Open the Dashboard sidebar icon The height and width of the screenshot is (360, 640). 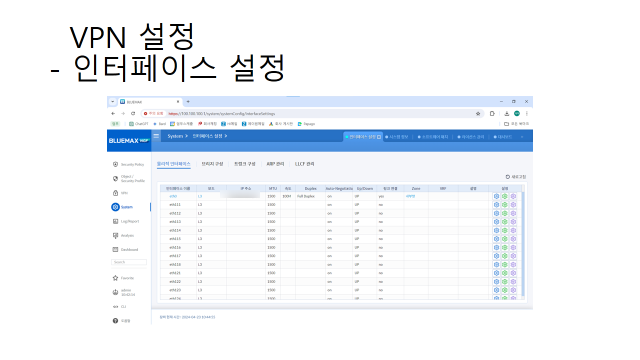[116, 249]
